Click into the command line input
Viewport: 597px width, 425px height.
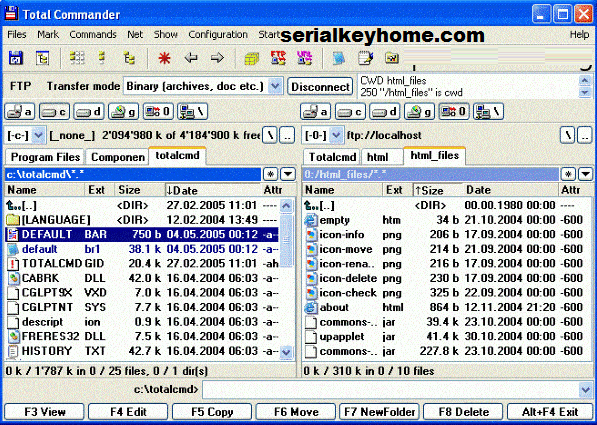coord(390,390)
